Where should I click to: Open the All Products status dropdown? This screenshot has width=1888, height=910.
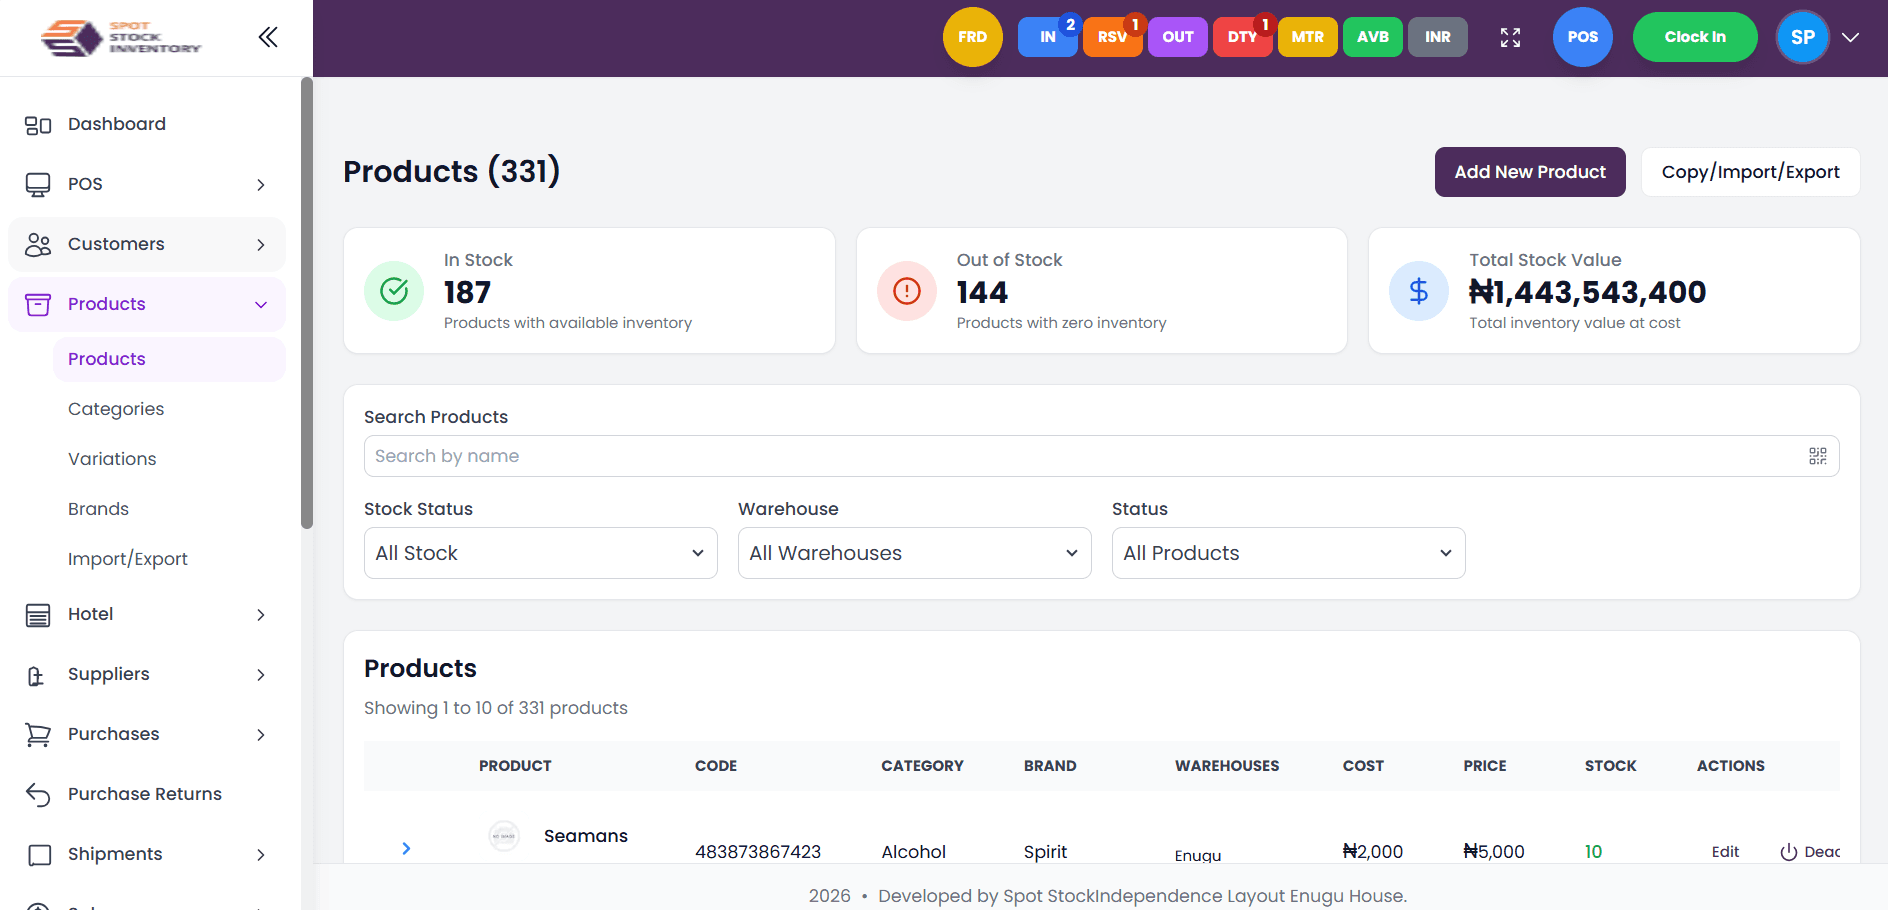coord(1288,553)
